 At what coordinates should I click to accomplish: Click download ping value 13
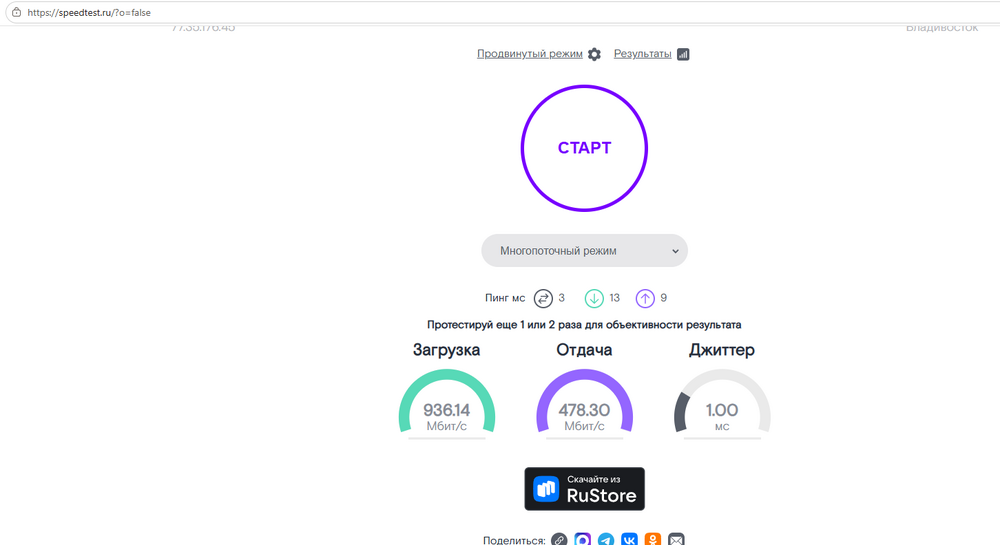pos(614,298)
